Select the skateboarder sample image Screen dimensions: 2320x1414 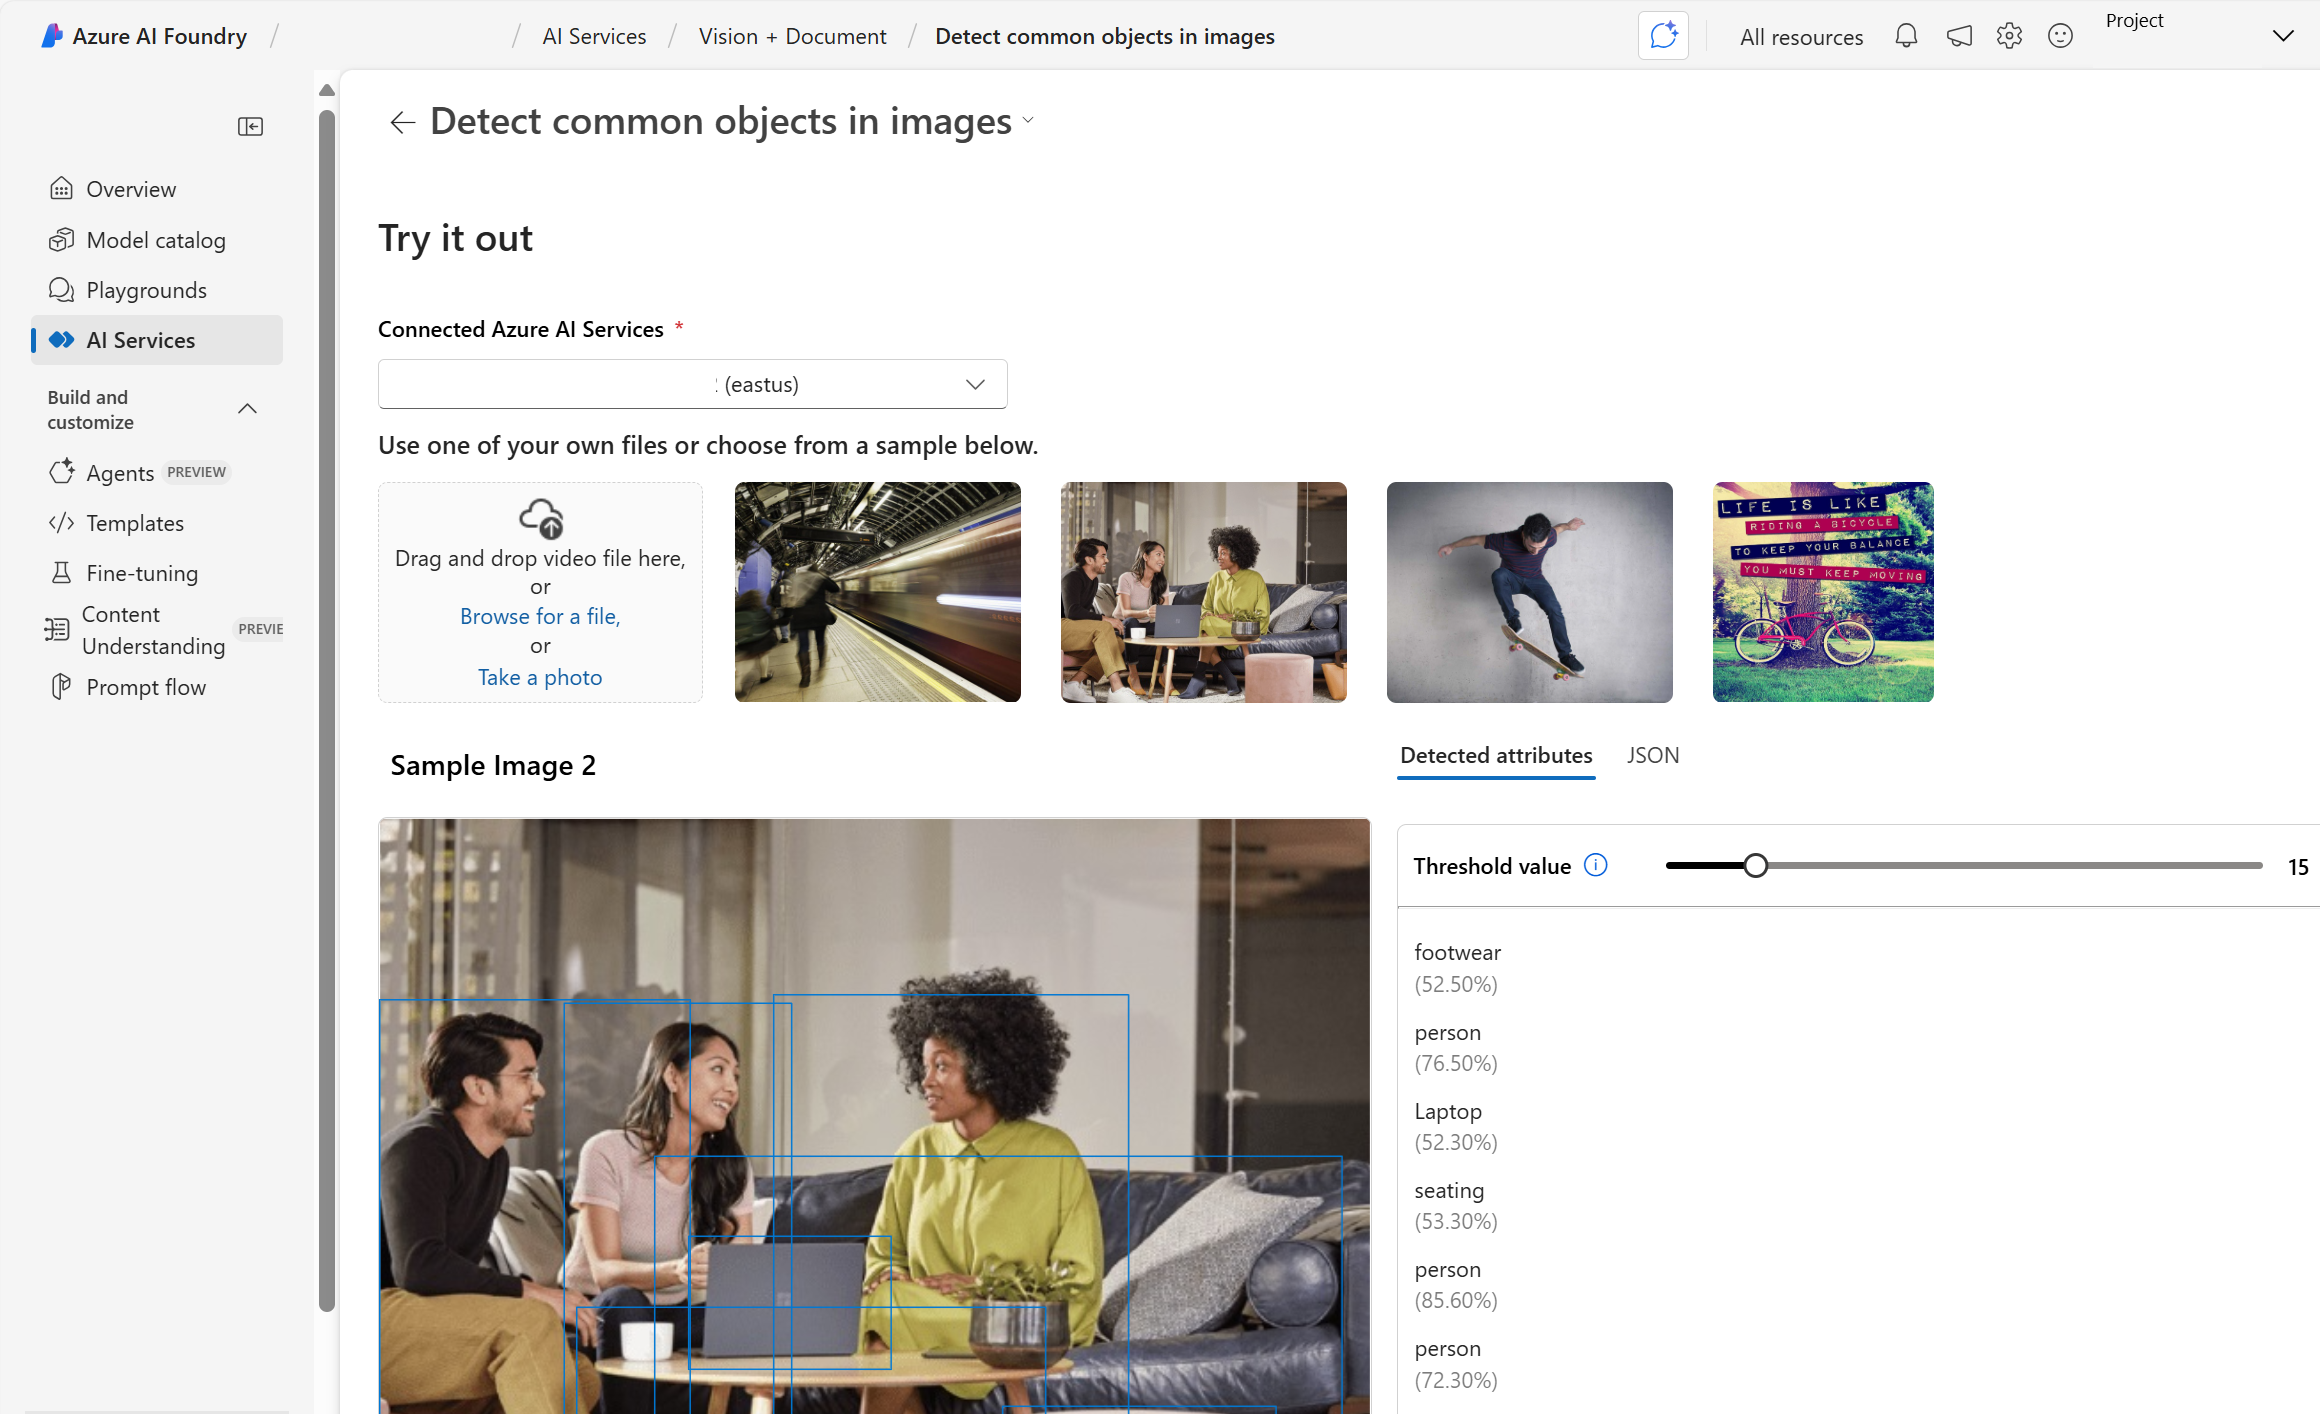click(1529, 592)
